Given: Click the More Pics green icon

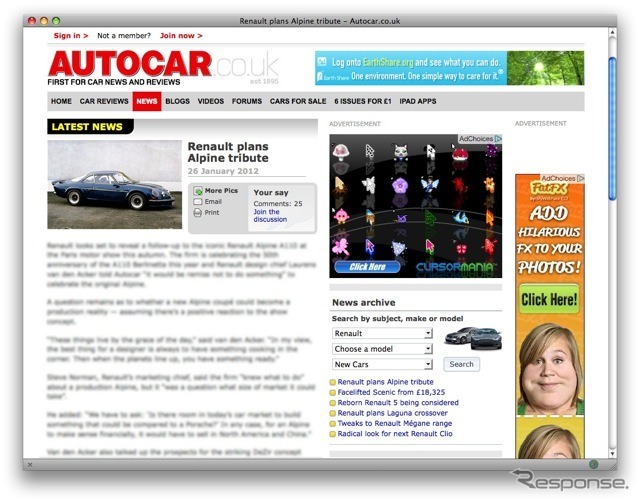Looking at the screenshot, I should point(198,191).
